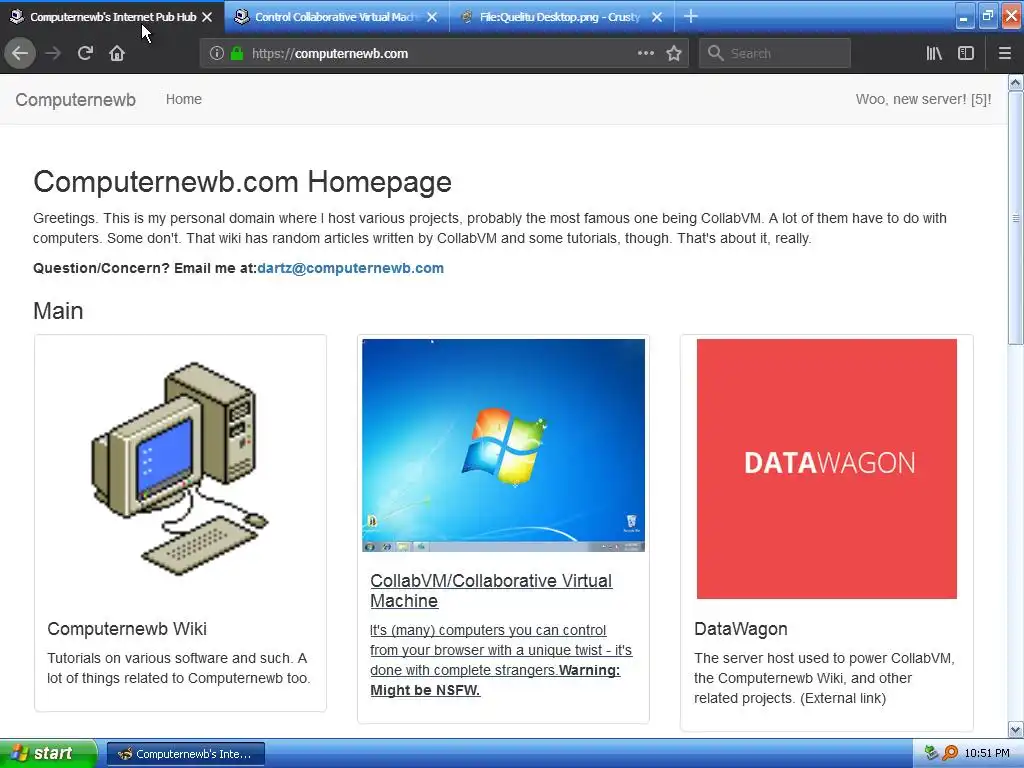Click the server host DataWagon description

(x=824, y=679)
